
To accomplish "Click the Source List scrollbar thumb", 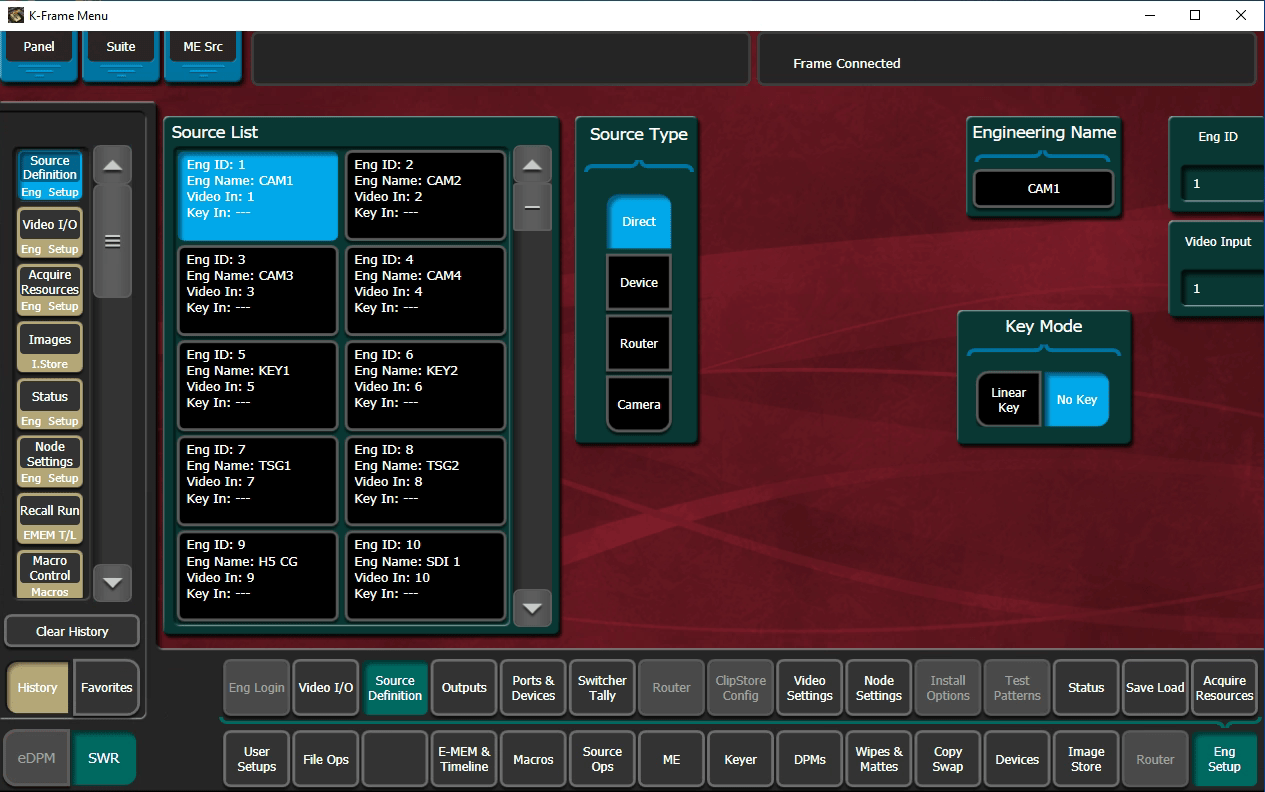I will pos(532,207).
